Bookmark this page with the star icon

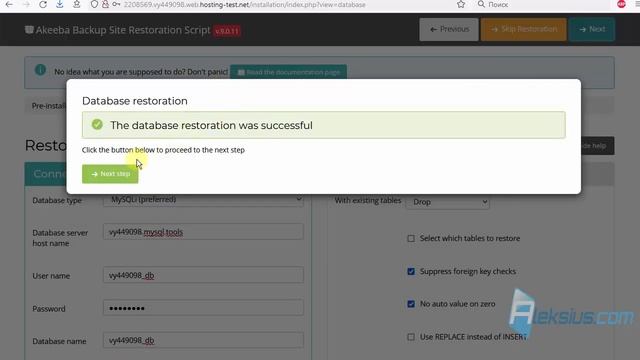pyautogui.click(x=461, y=4)
